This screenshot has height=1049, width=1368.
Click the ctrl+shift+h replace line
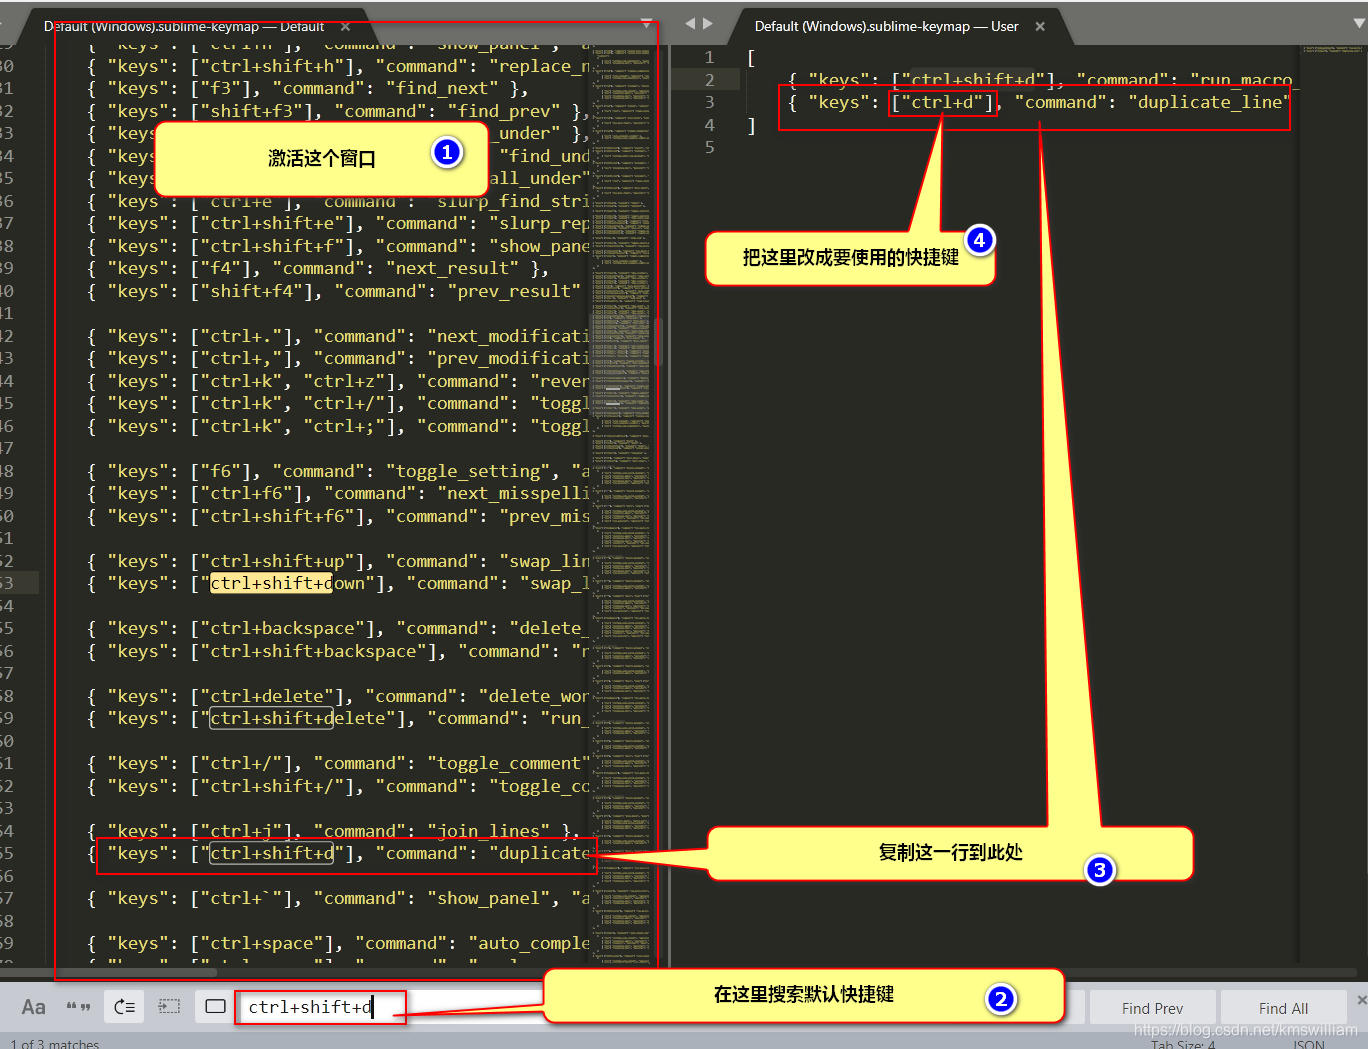(338, 66)
